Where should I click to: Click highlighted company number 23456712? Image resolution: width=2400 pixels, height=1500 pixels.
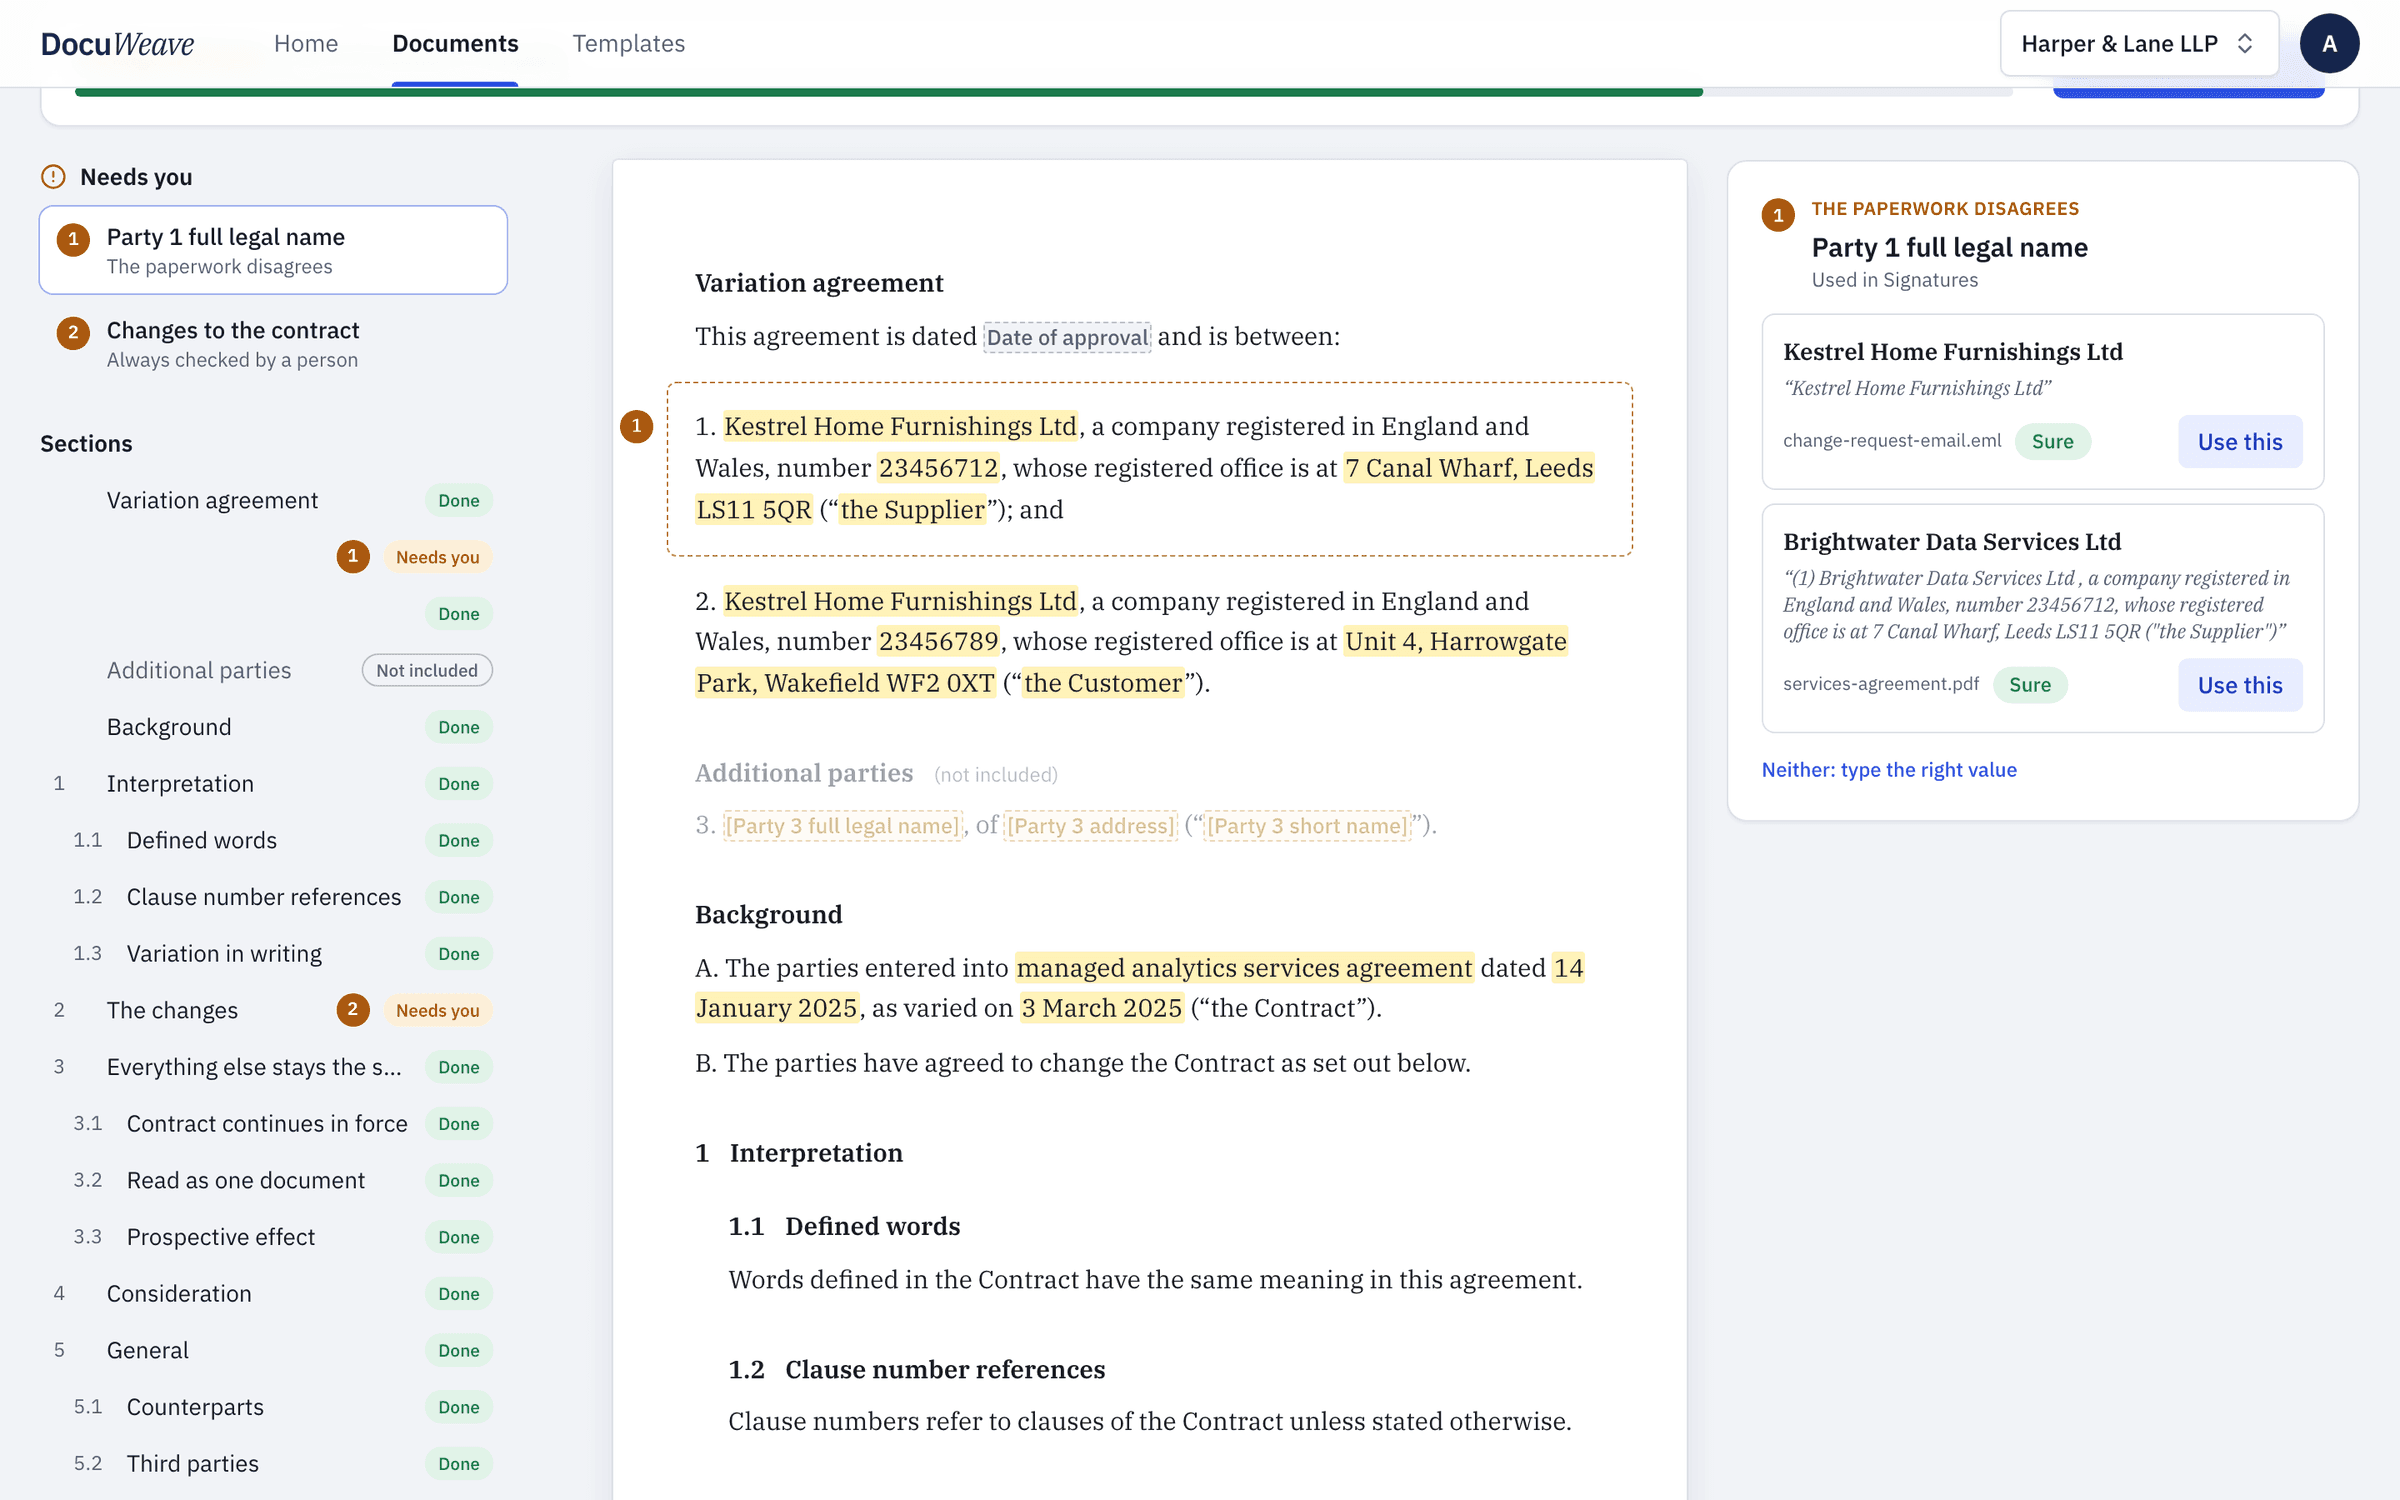(938, 468)
